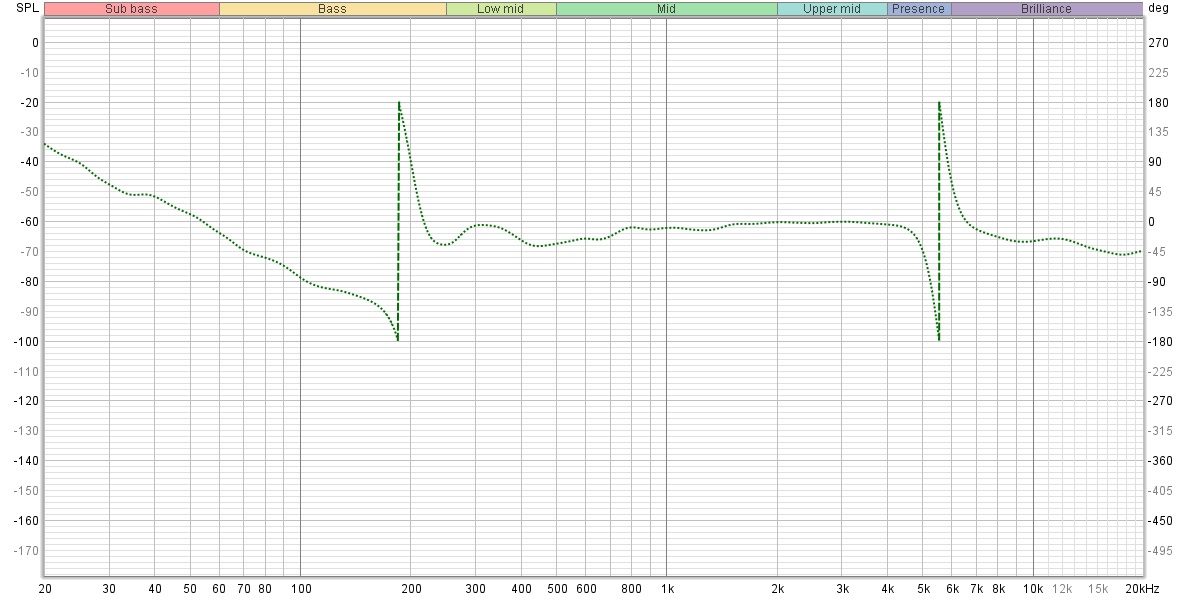The height and width of the screenshot is (600, 1200).
Task: Click the -405 tick on degrees axis
Action: click(1160, 491)
